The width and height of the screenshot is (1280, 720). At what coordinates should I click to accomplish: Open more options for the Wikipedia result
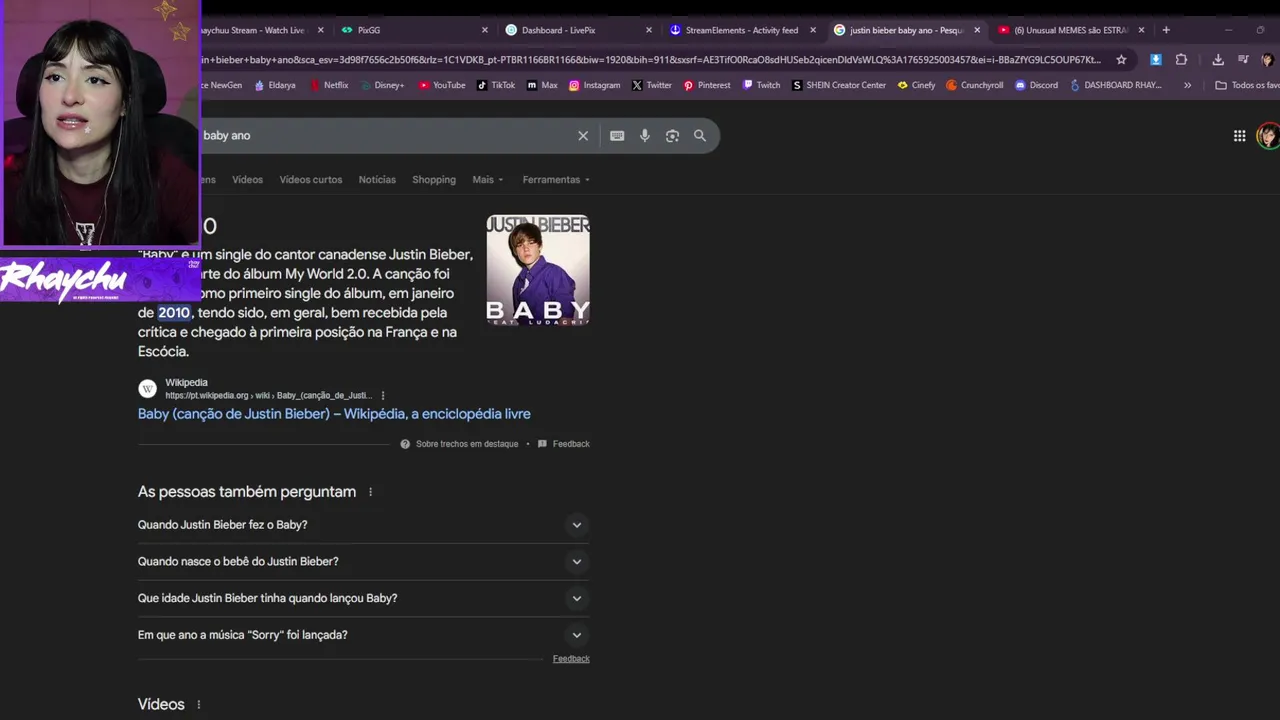pos(383,396)
